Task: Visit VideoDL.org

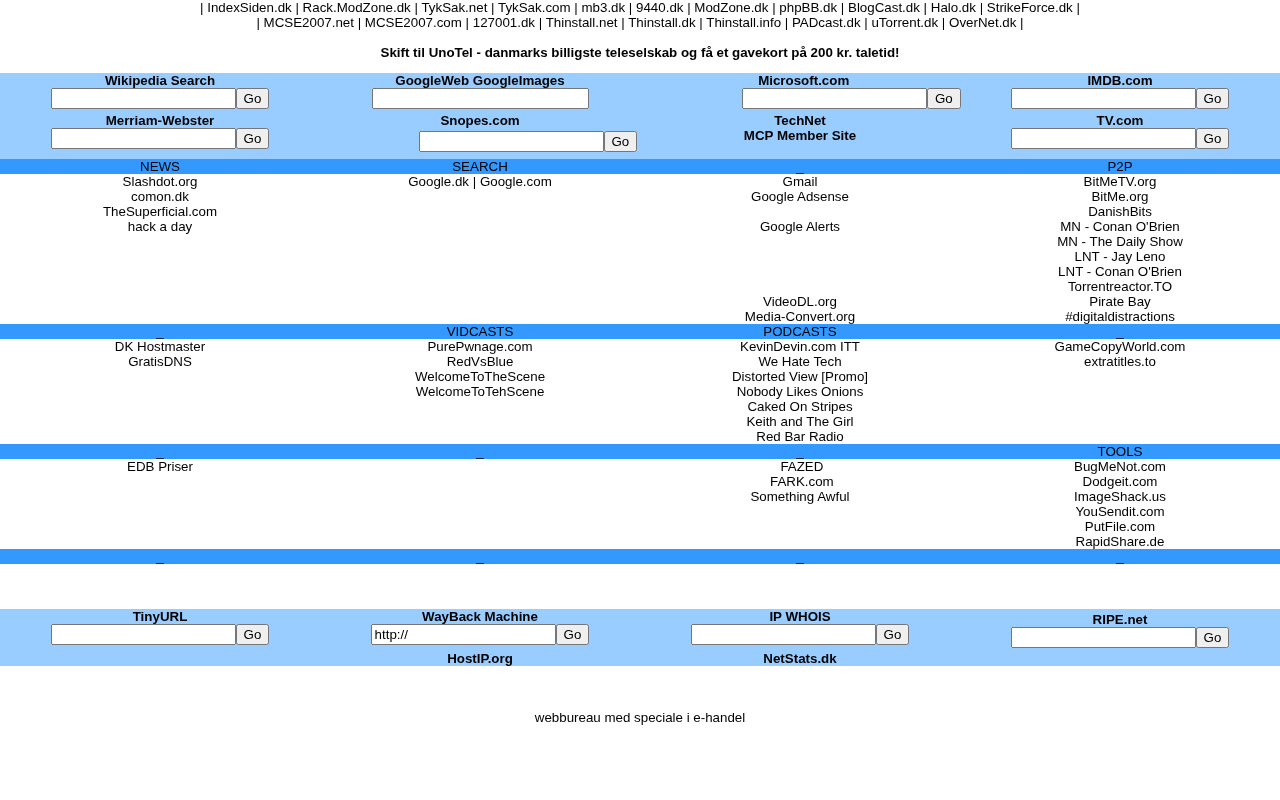Action: point(800,302)
